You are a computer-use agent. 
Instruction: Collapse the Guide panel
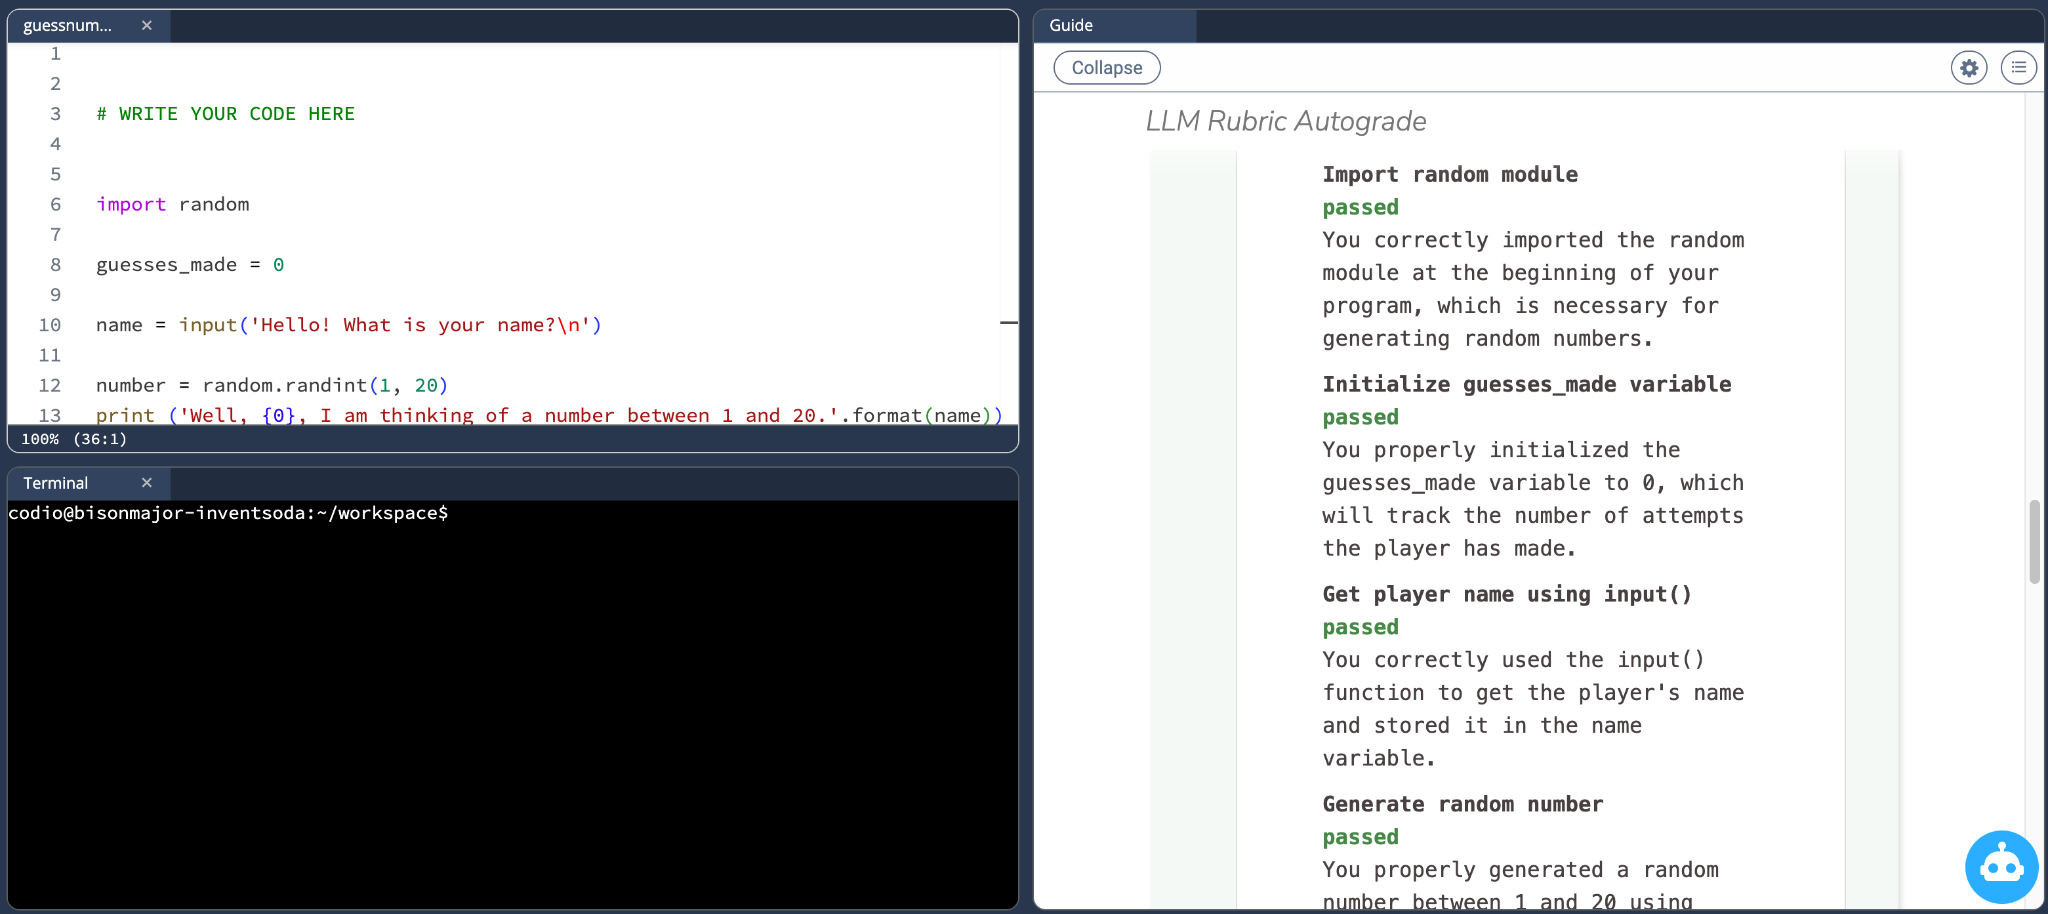click(x=1106, y=68)
